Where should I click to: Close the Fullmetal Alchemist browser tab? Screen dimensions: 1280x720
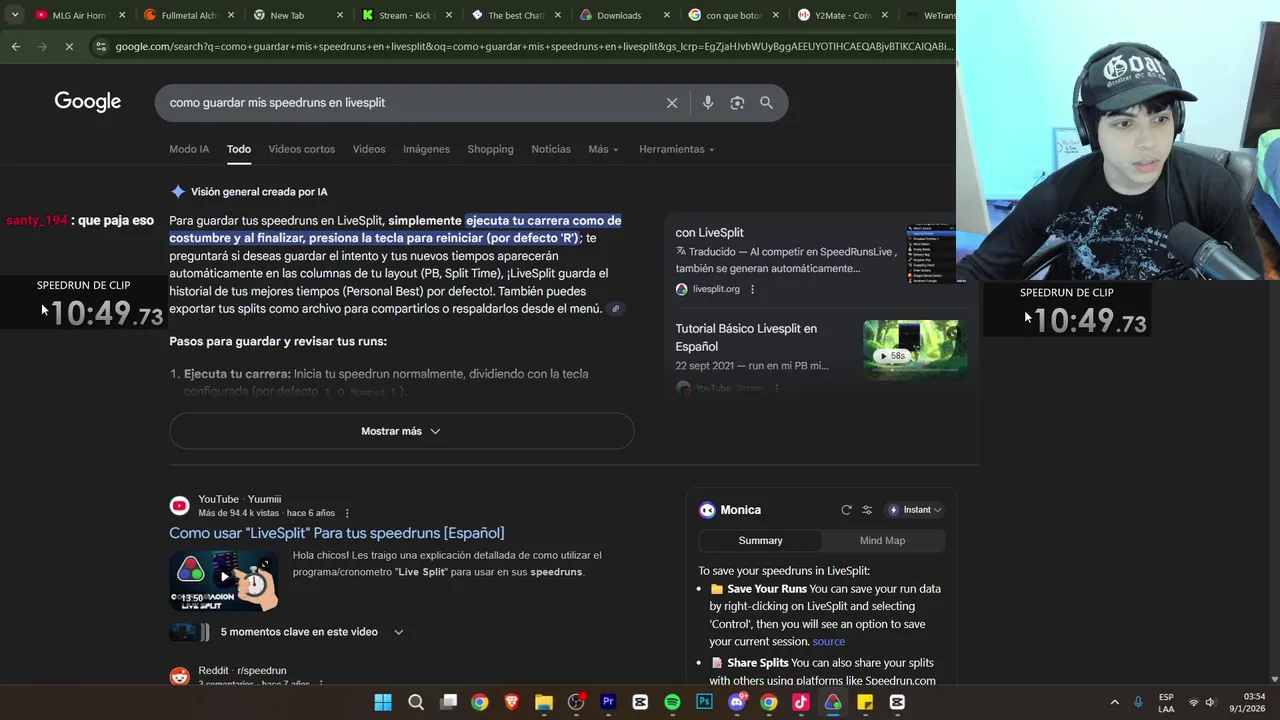coord(230,15)
